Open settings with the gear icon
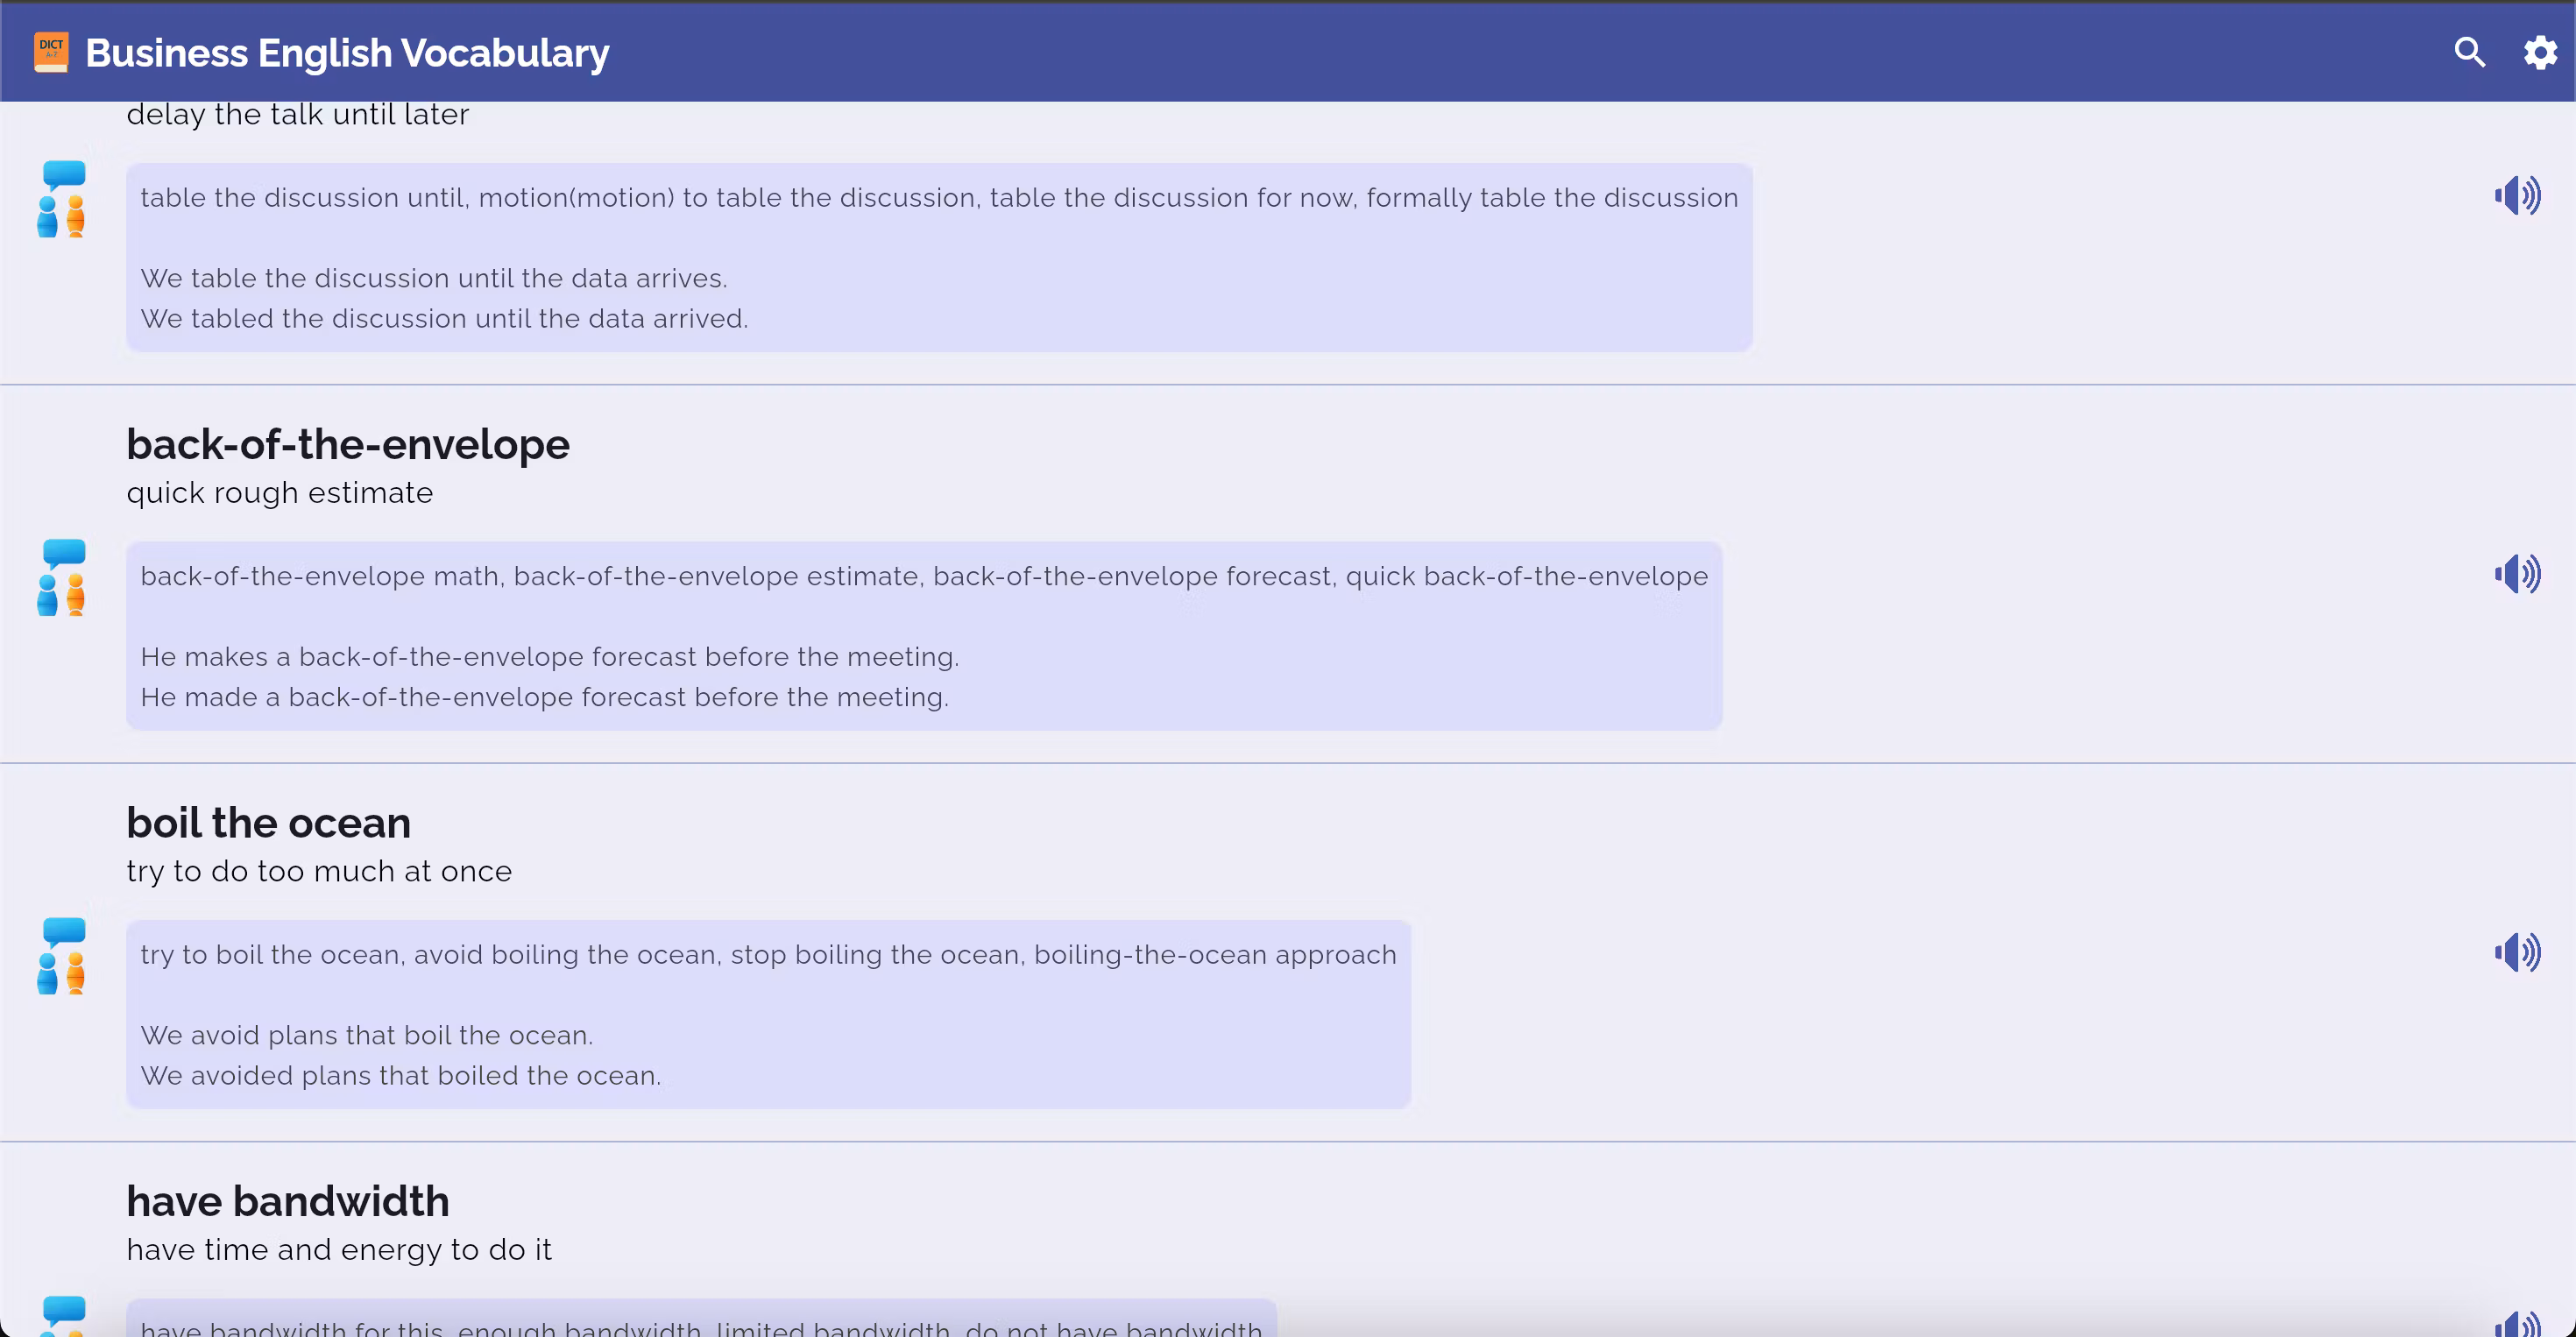The width and height of the screenshot is (2576, 1337). point(2540,52)
